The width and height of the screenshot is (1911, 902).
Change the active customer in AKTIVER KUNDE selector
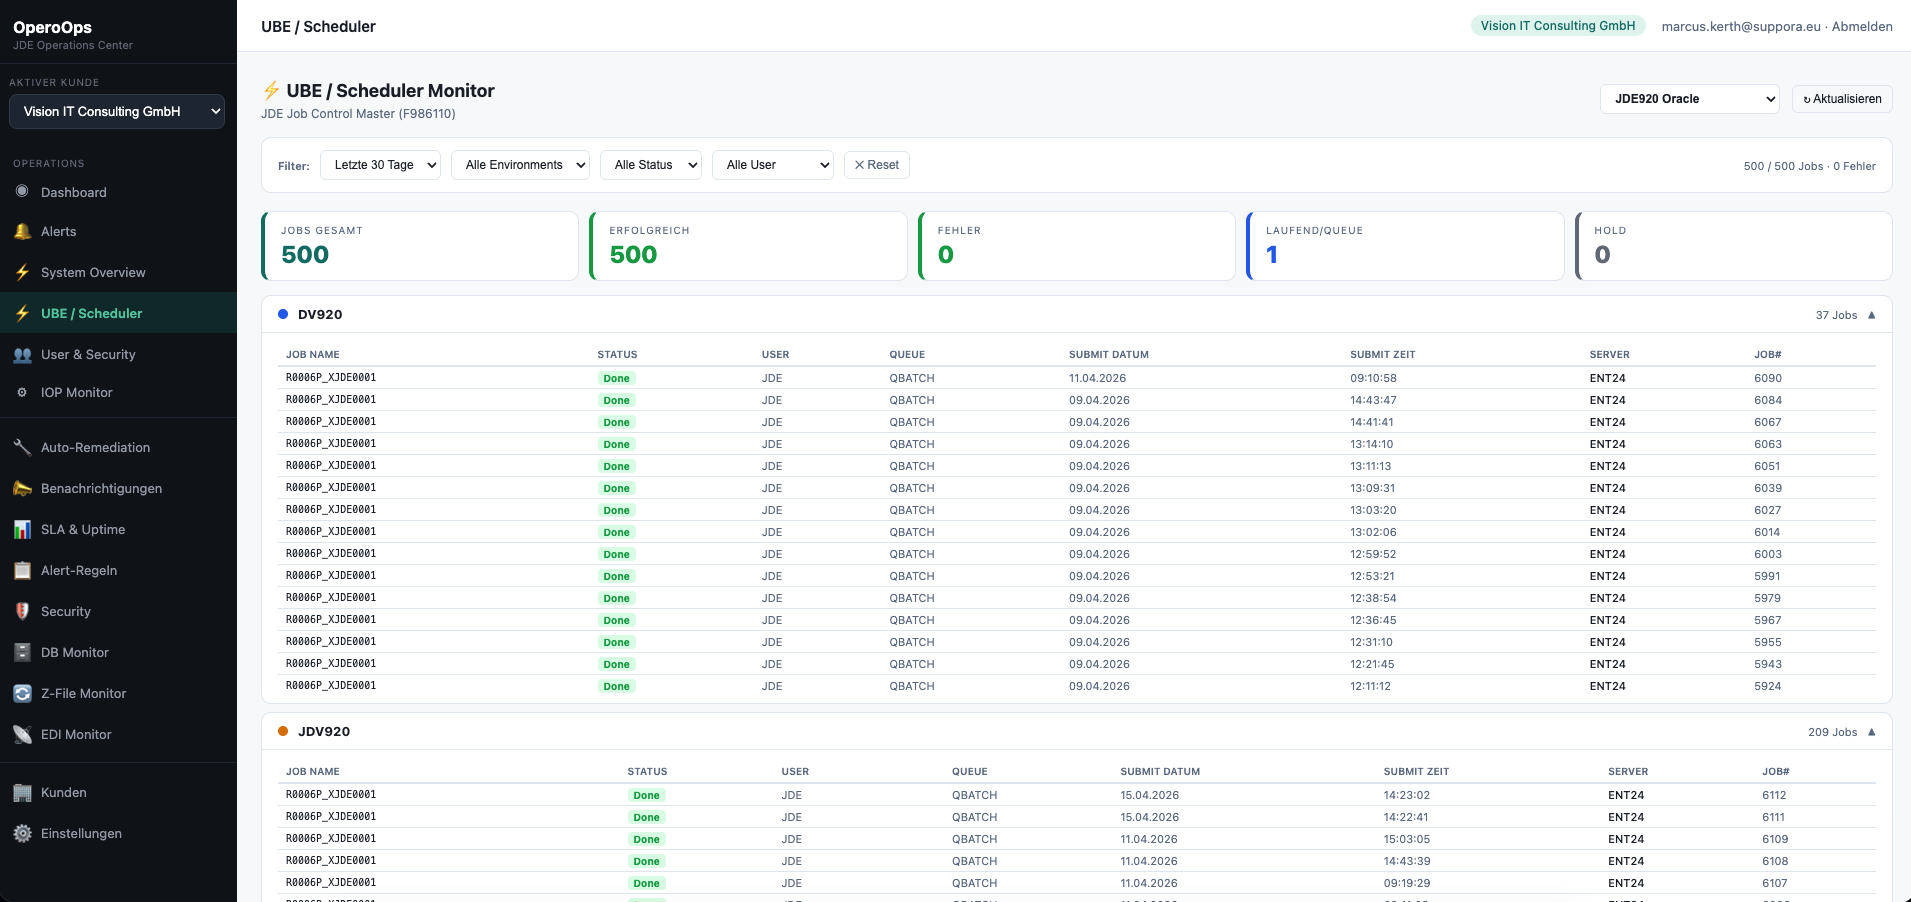point(115,111)
